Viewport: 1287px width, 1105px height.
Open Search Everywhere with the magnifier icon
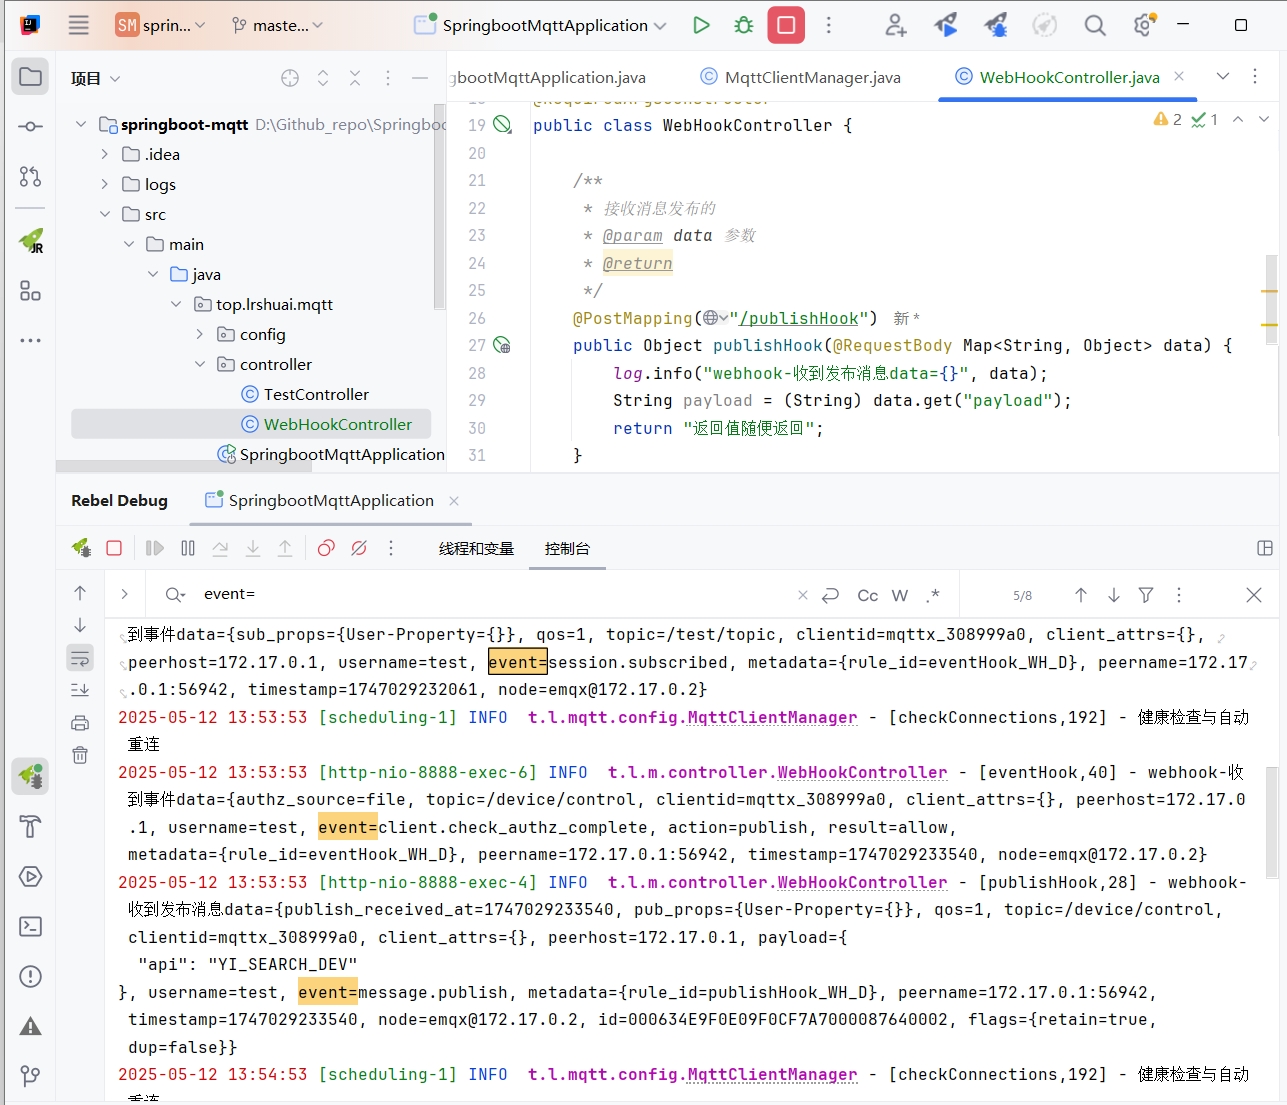pyautogui.click(x=1094, y=25)
